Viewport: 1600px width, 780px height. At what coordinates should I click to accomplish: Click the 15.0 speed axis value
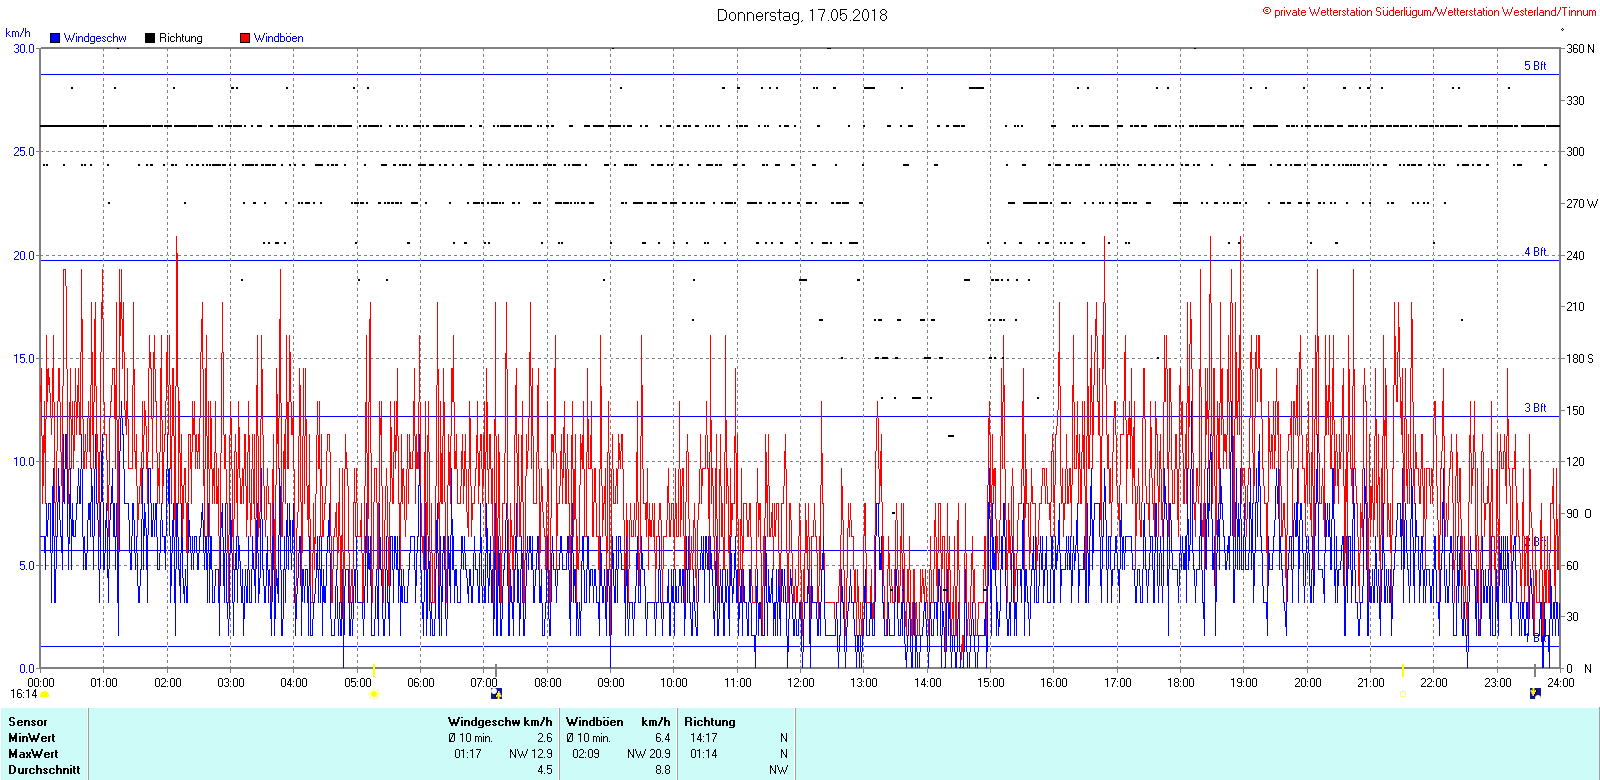(23, 359)
